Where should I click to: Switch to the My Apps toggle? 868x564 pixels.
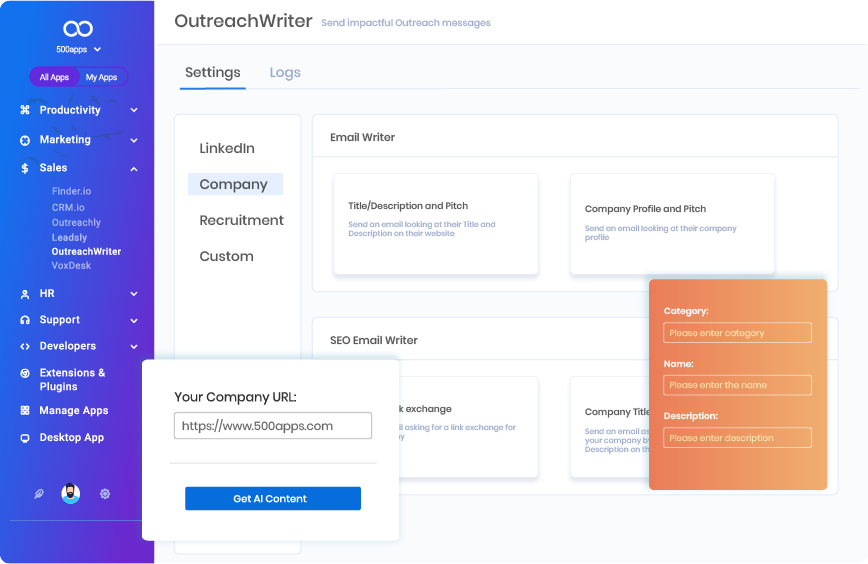pos(101,77)
